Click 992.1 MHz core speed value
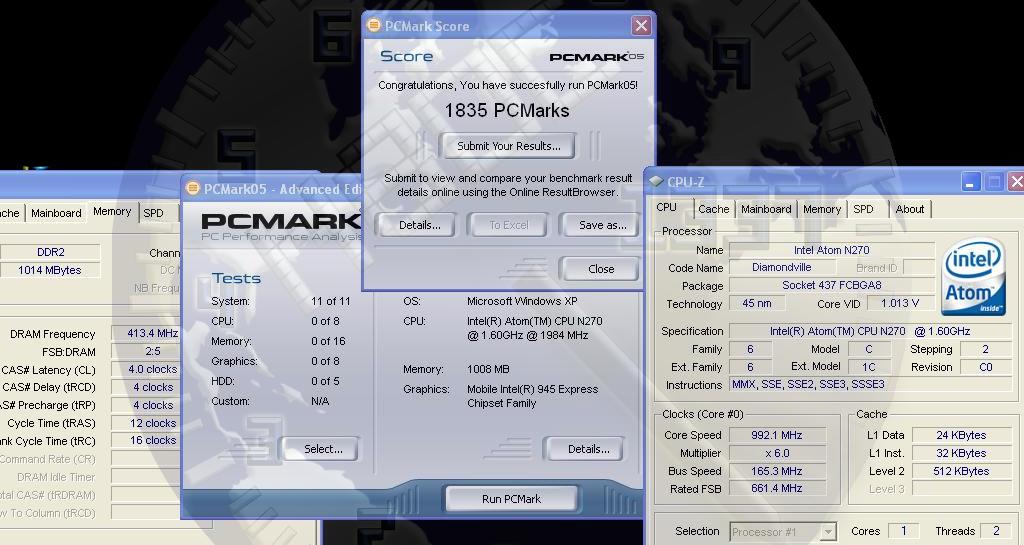 click(x=776, y=435)
